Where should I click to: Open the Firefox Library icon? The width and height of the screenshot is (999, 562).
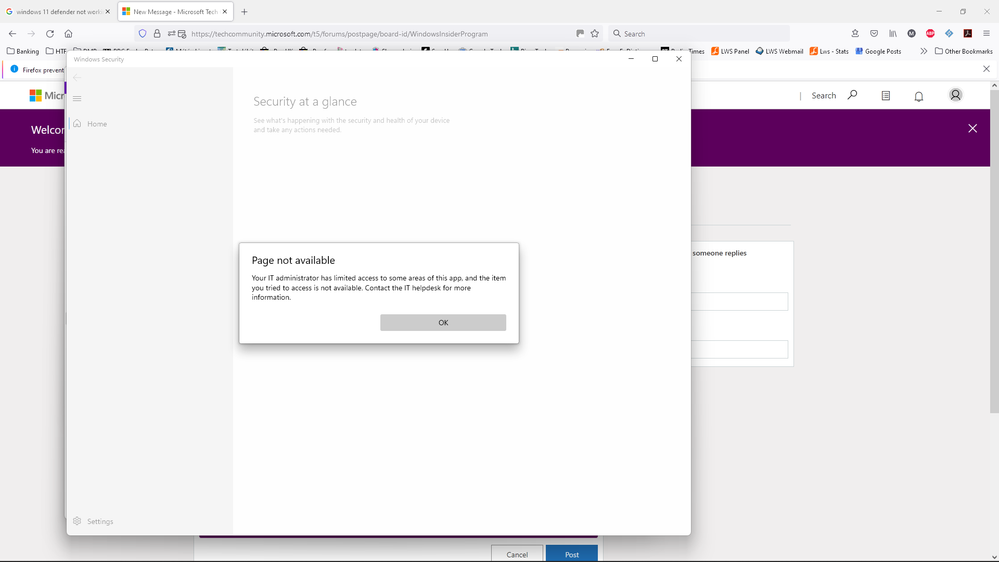click(893, 34)
